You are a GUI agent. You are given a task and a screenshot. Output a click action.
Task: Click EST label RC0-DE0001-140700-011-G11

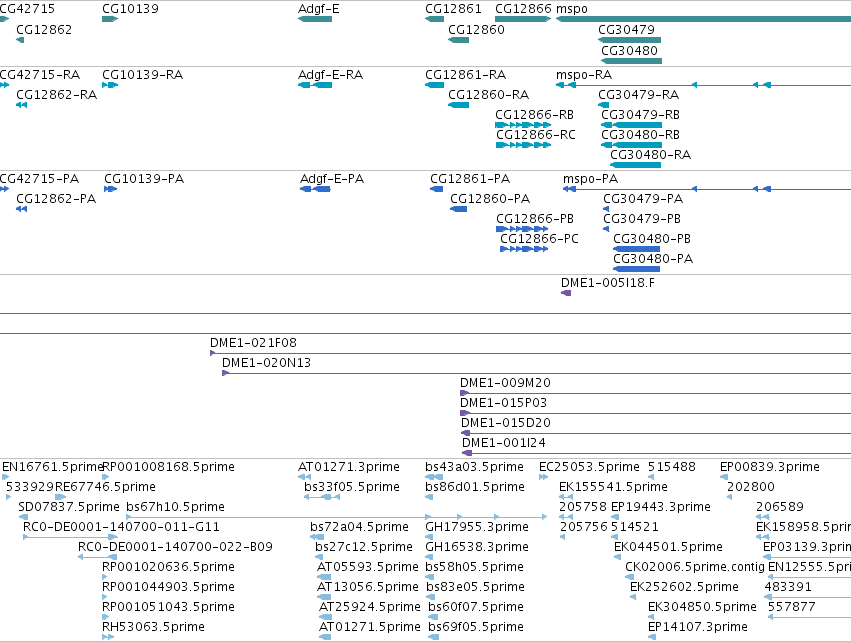pos(121,527)
